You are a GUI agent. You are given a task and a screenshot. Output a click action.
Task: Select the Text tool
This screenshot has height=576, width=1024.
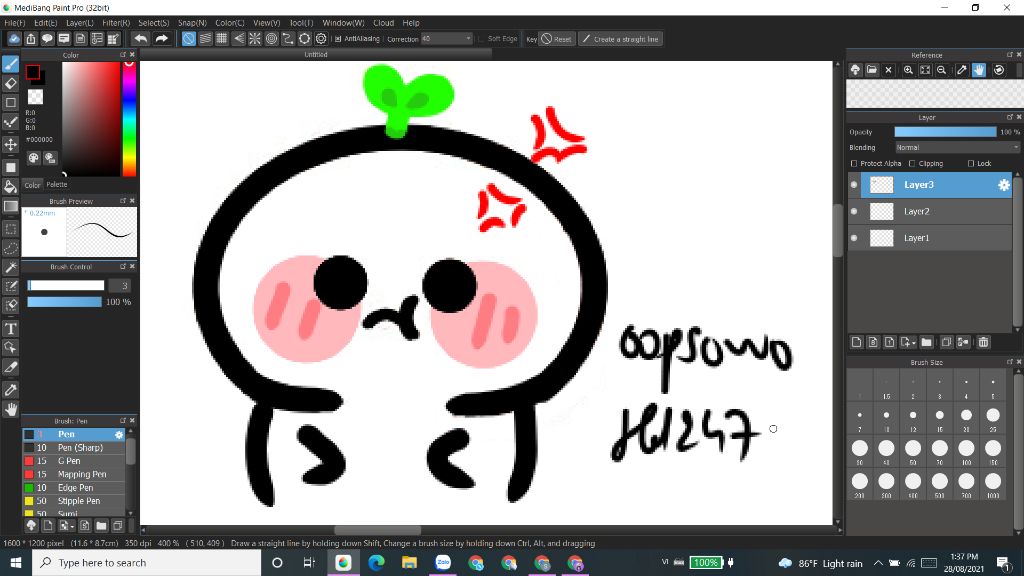pos(10,328)
